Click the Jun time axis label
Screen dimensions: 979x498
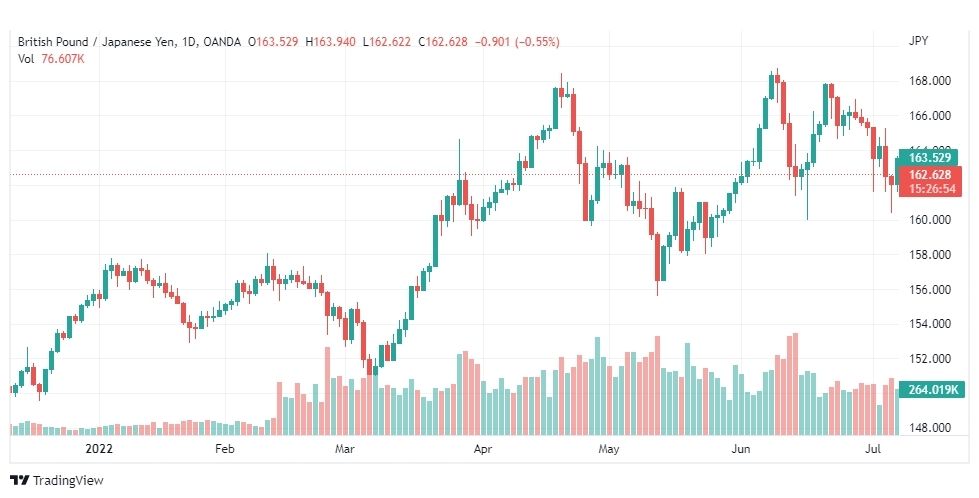pos(740,449)
